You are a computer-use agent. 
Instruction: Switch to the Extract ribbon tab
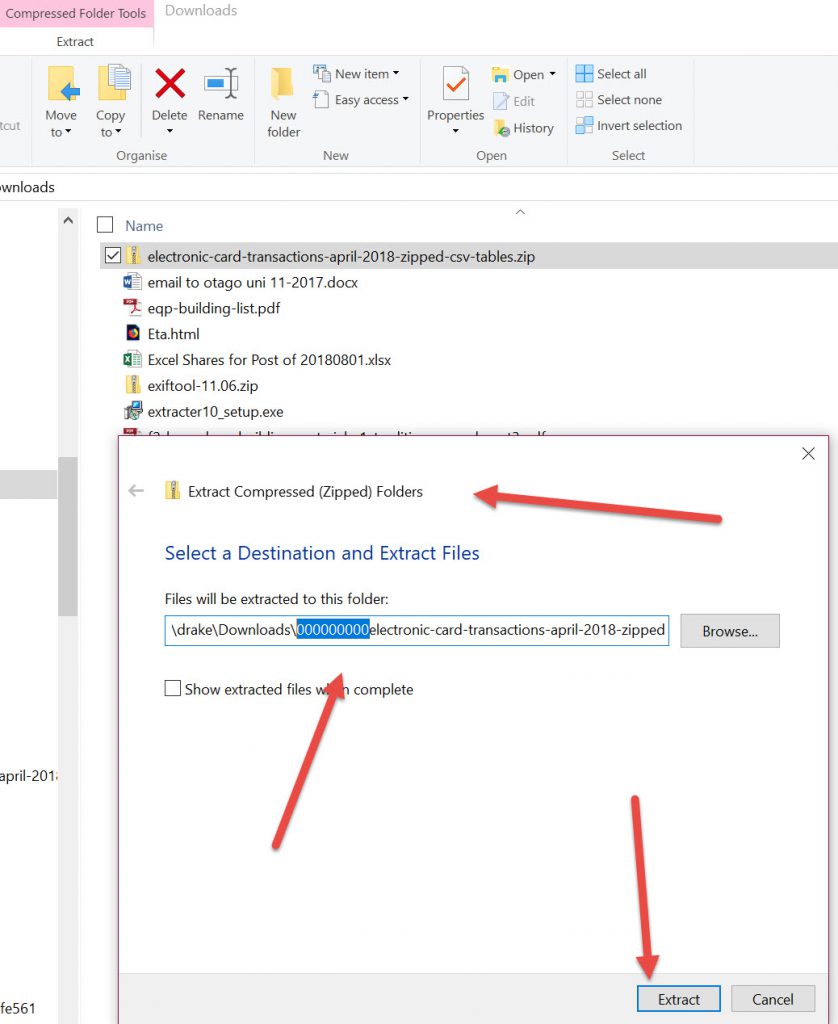(x=75, y=42)
